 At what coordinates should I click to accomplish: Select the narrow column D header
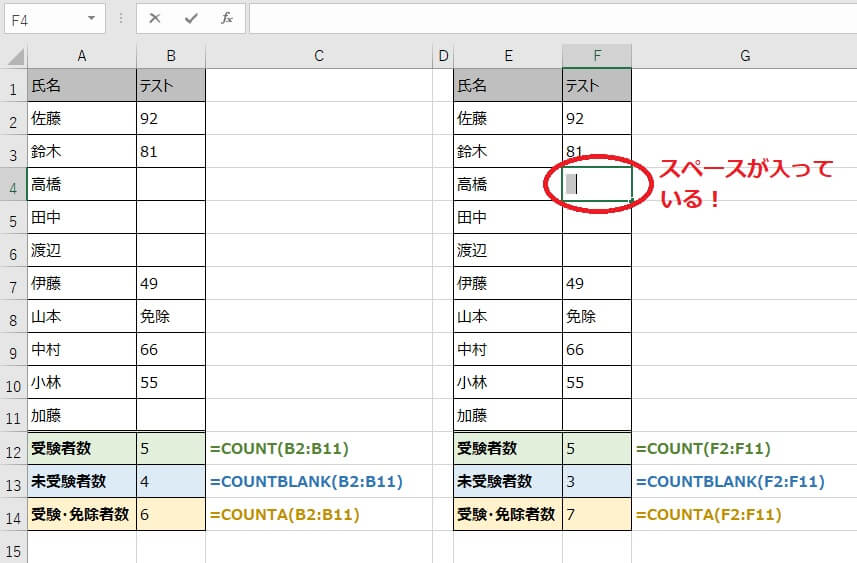[x=443, y=57]
